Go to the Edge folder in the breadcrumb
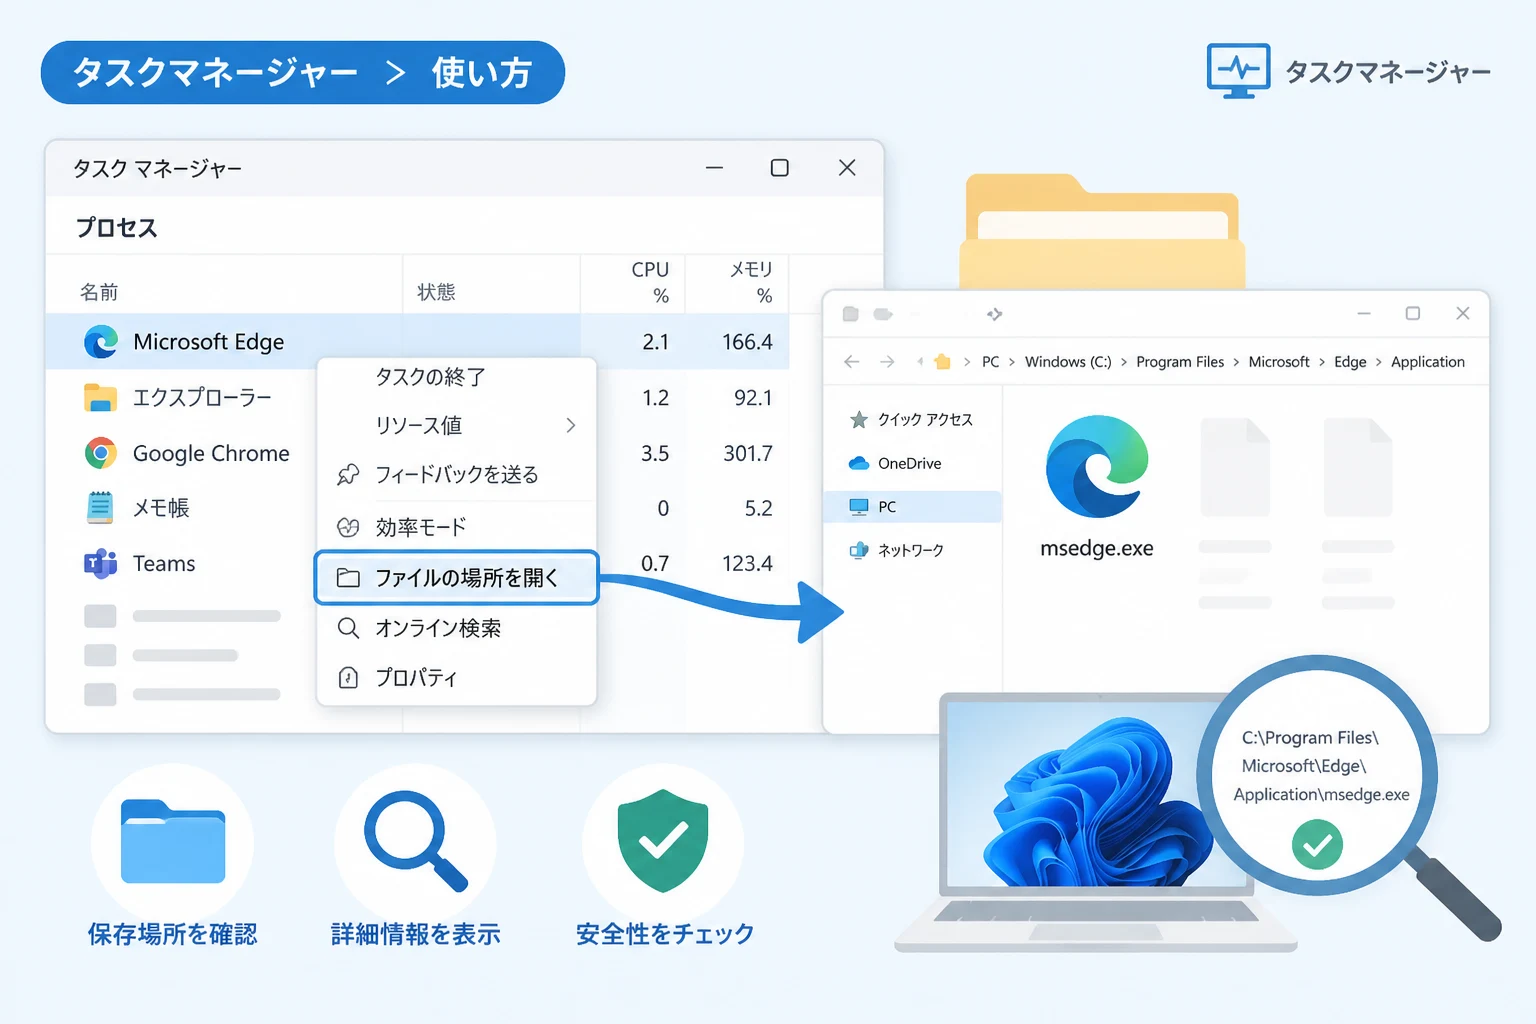Viewport: 1536px width, 1024px height. tap(1350, 362)
